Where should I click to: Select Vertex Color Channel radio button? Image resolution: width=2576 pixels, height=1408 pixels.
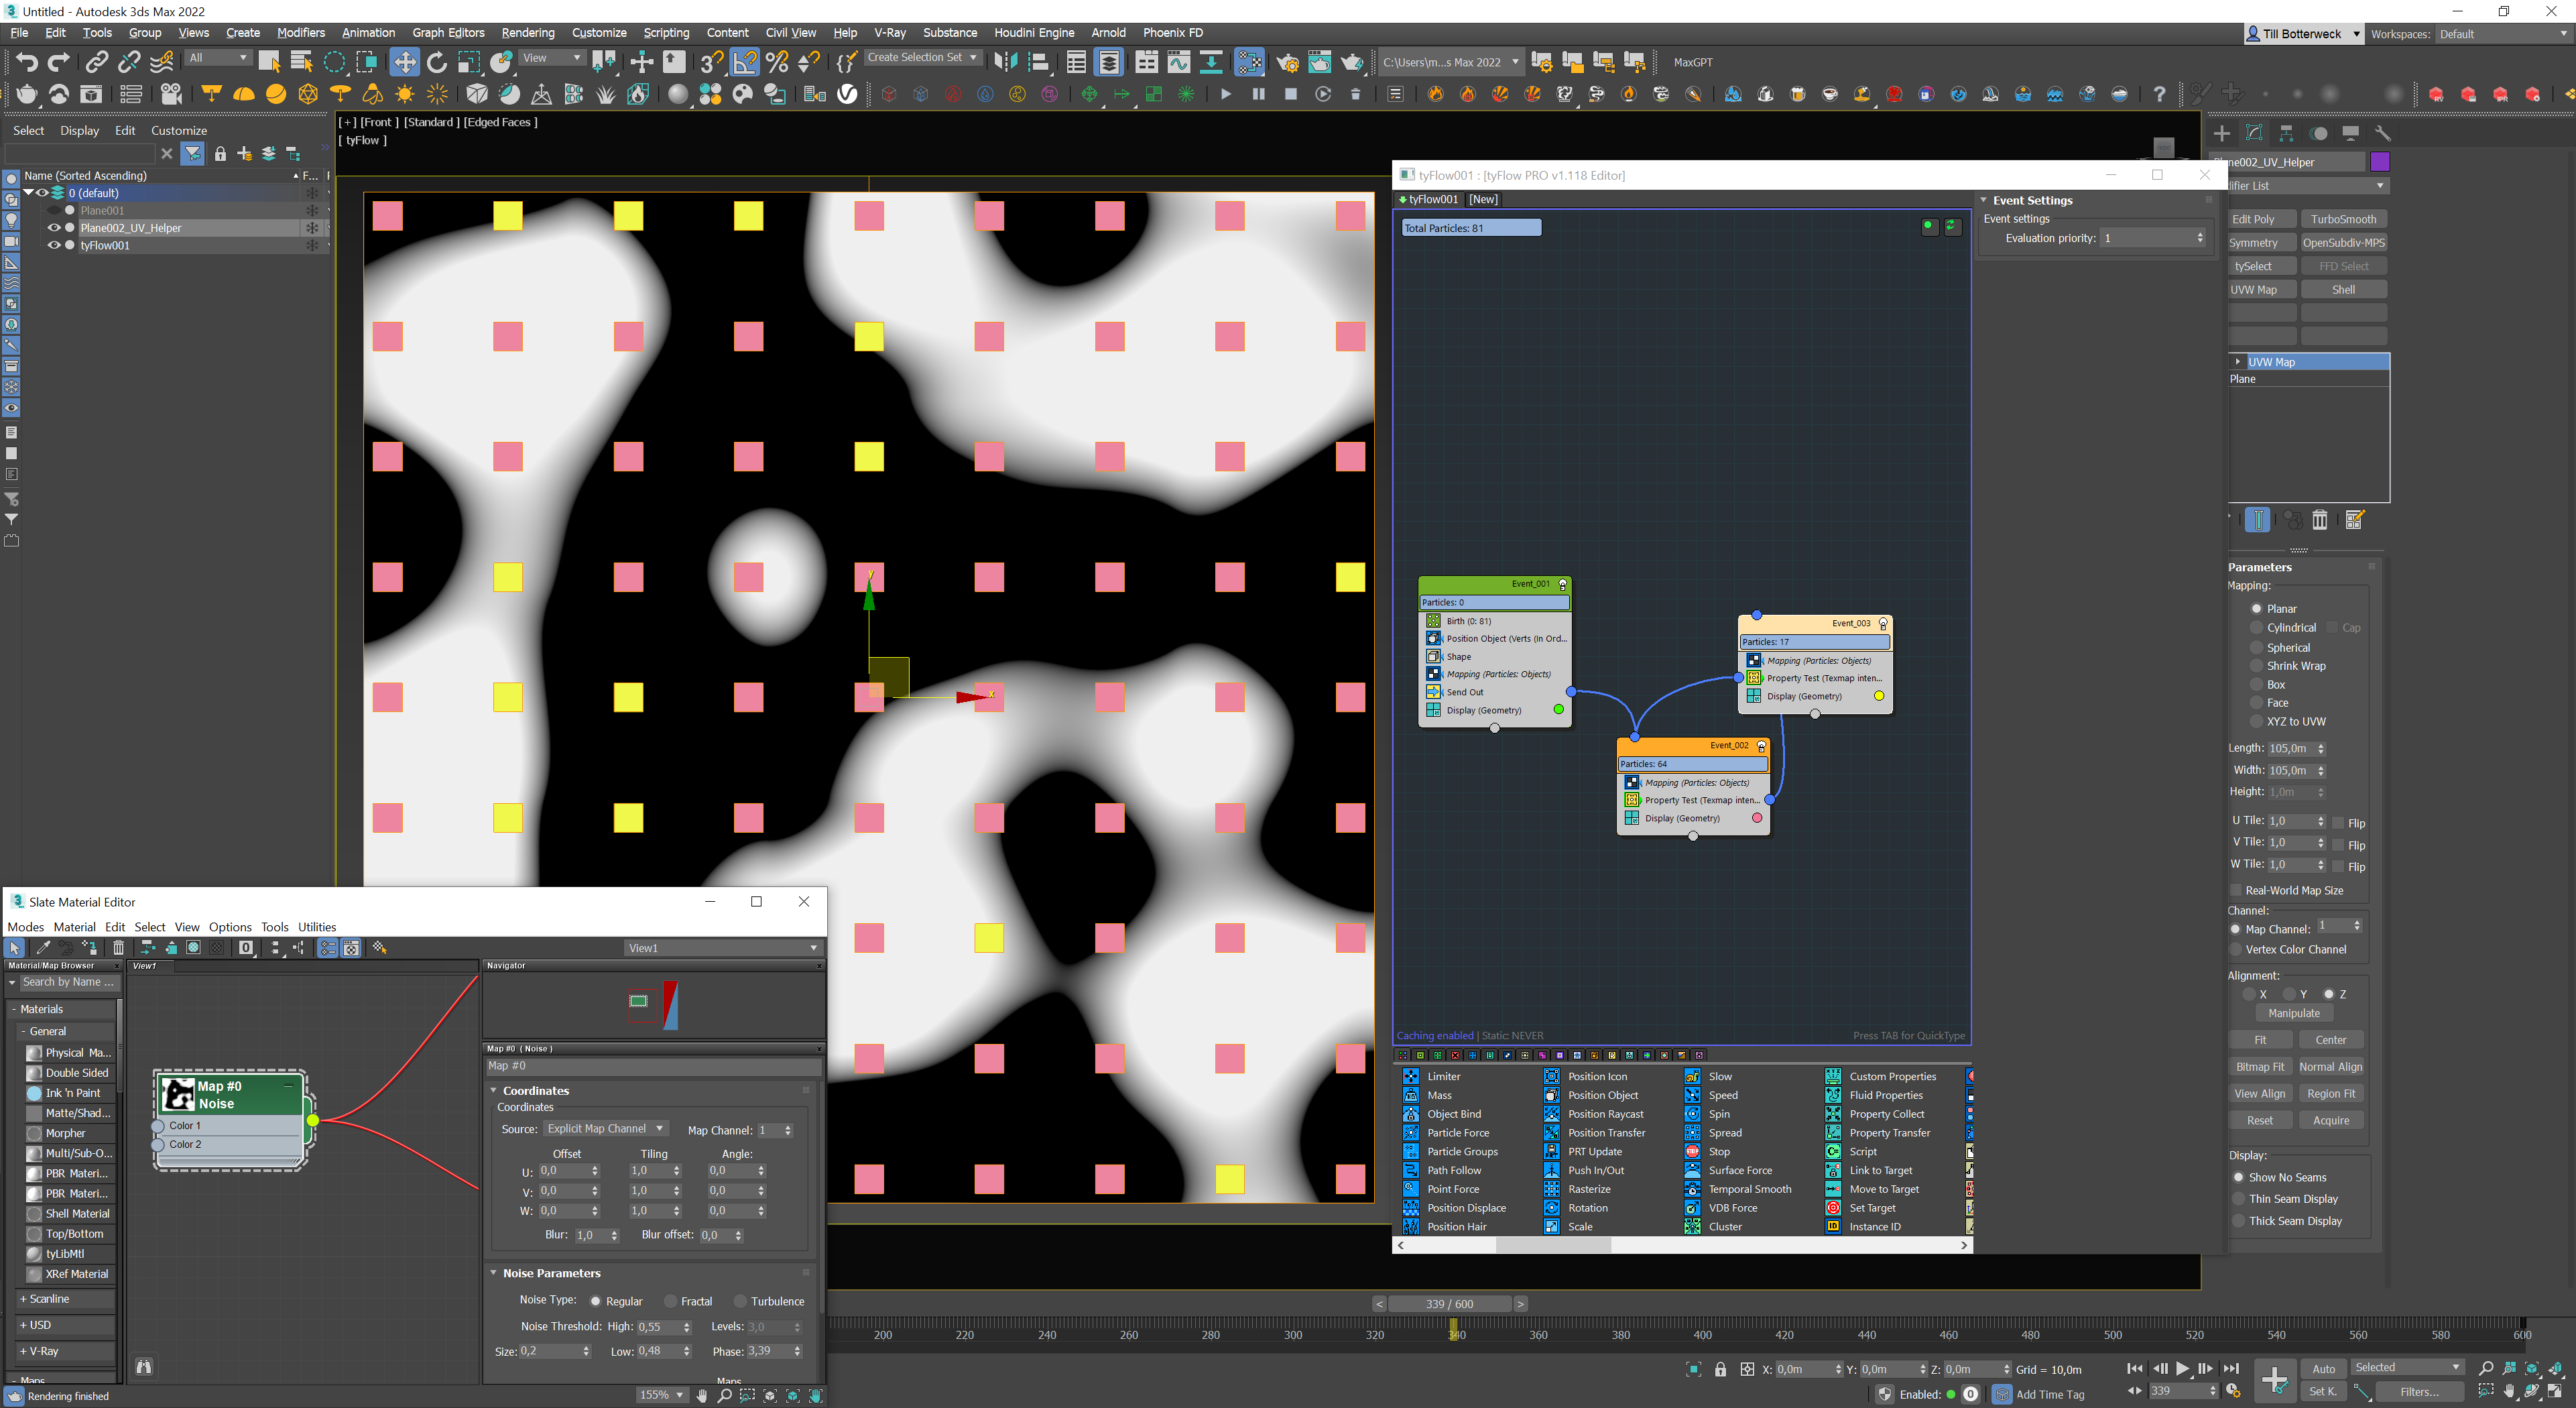pyautogui.click(x=2236, y=949)
